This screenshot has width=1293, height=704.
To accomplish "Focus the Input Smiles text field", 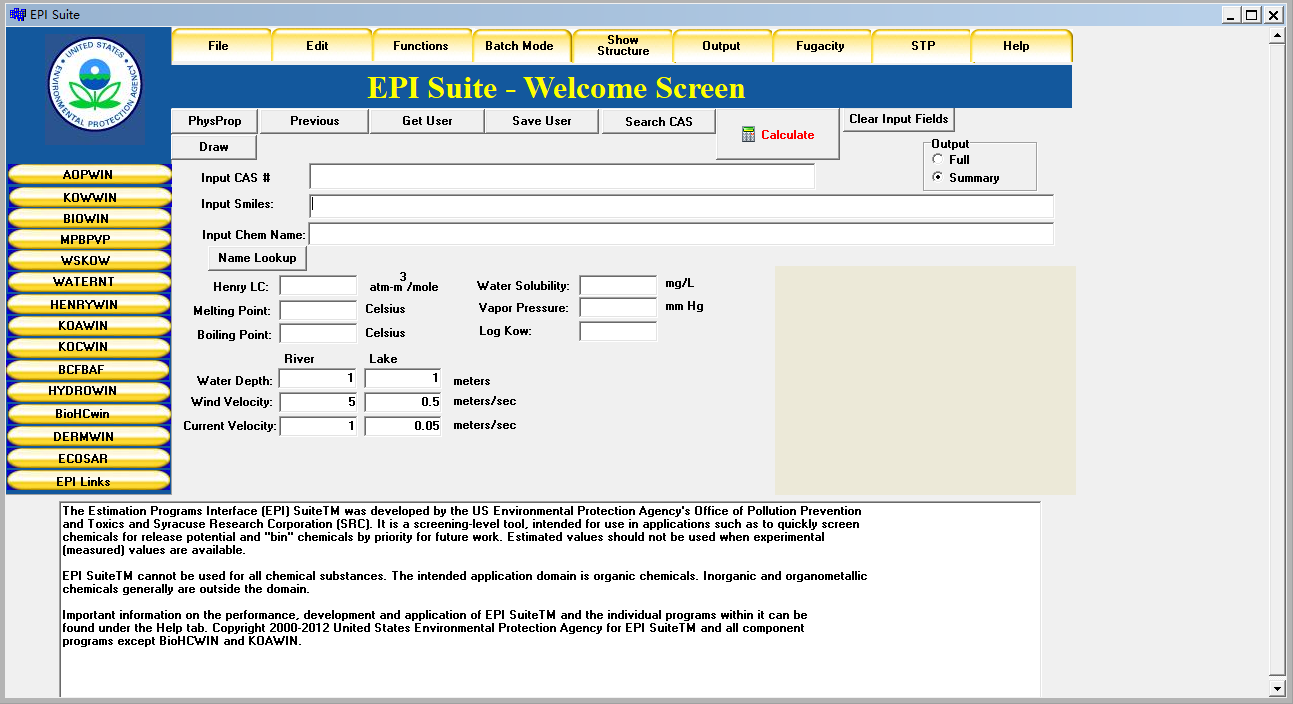I will pyautogui.click(x=681, y=206).
